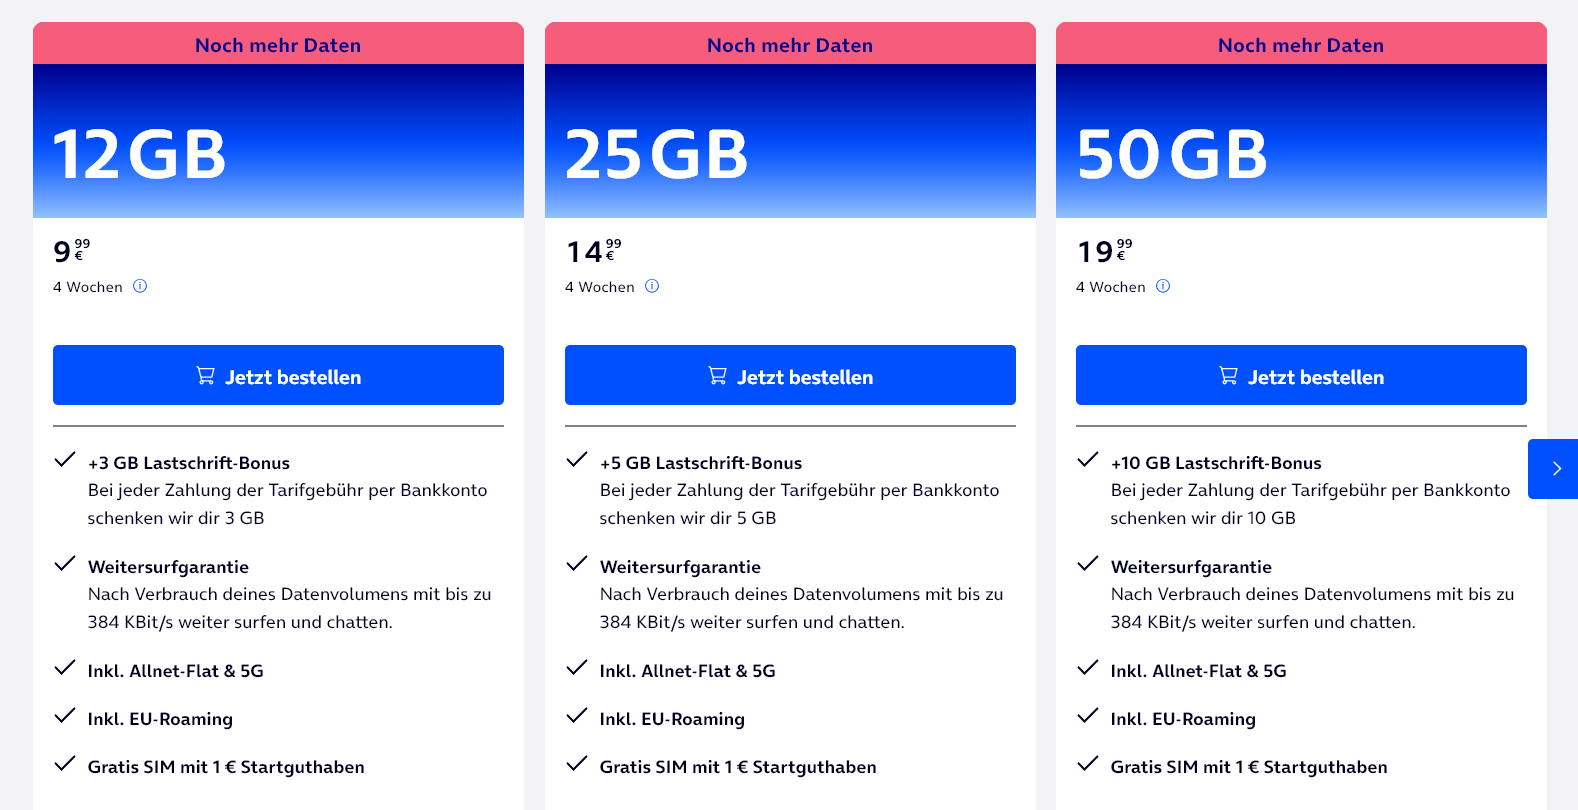Click the cart icon in the 25 GB order button
The image size is (1578, 810).
click(717, 376)
